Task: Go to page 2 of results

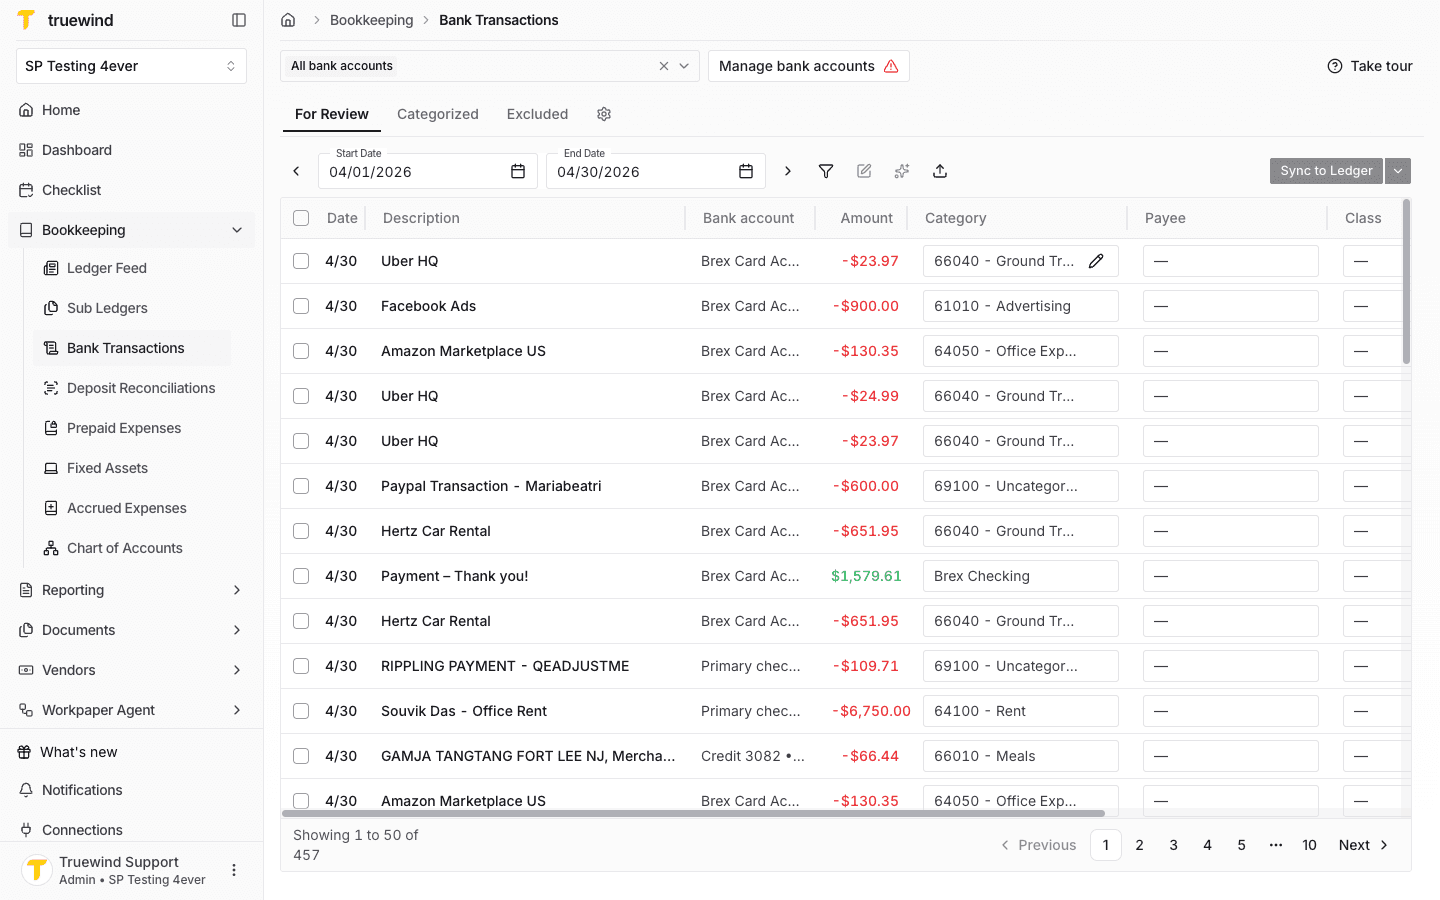Action: pos(1139,845)
